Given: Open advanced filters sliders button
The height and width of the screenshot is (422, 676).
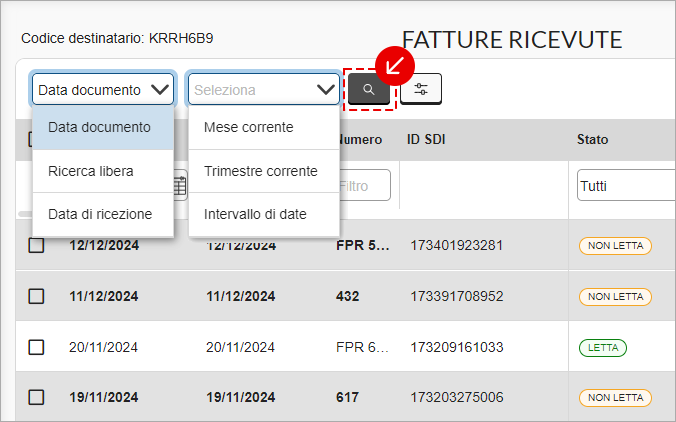Looking at the screenshot, I should (421, 89).
